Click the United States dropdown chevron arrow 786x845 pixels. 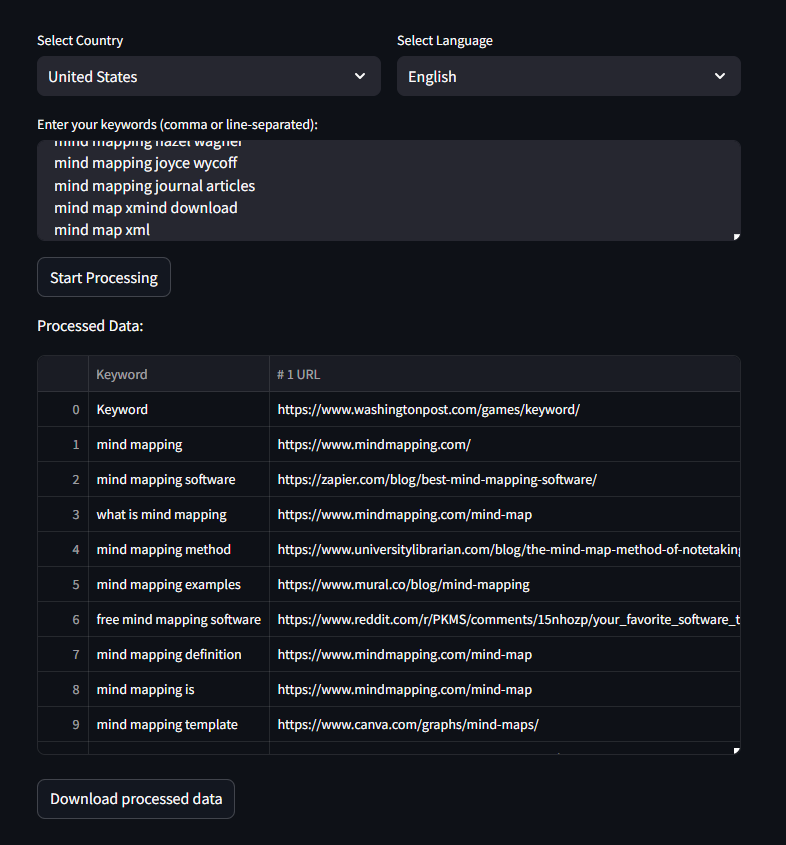point(360,77)
